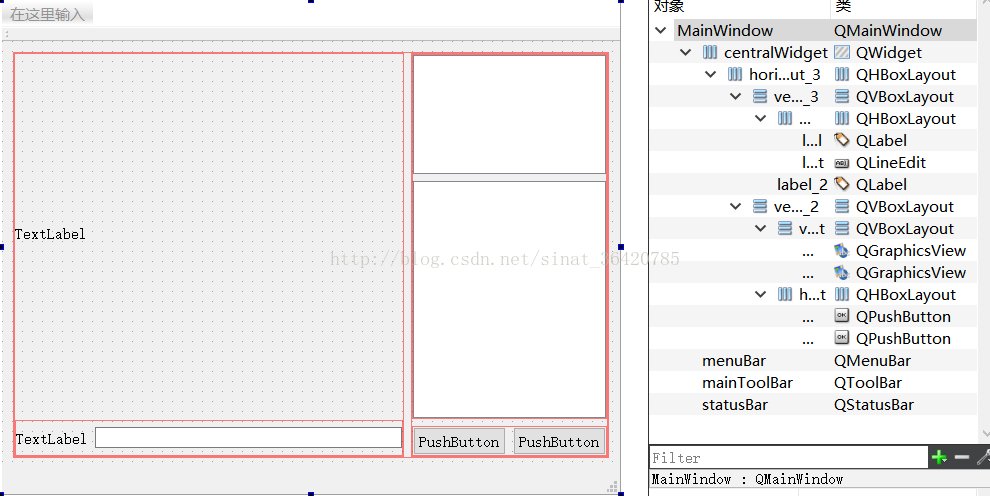Click the line edit beside bottom TextLabel
This screenshot has width=990, height=496.
248,438
